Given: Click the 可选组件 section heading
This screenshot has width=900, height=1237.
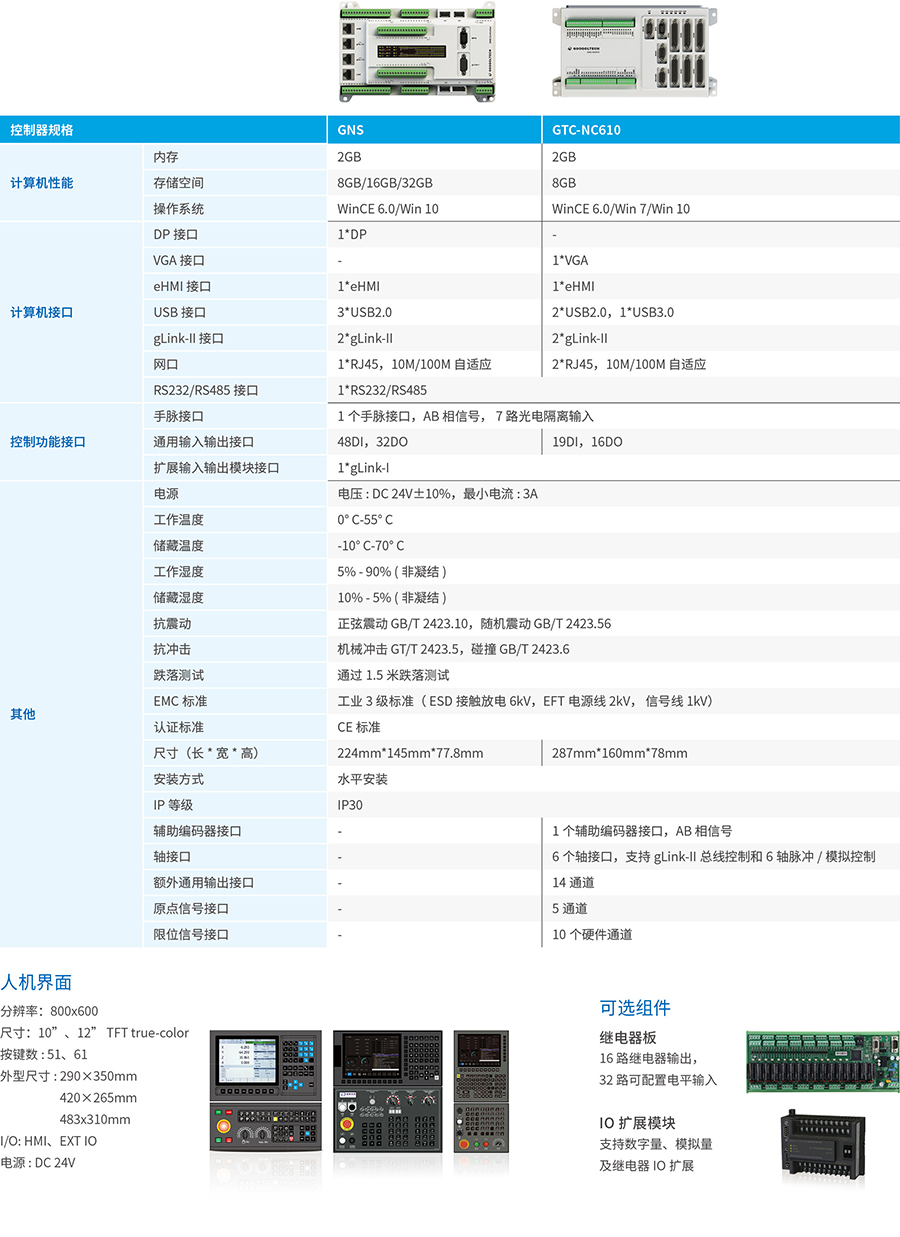Looking at the screenshot, I should click(x=635, y=1008).
